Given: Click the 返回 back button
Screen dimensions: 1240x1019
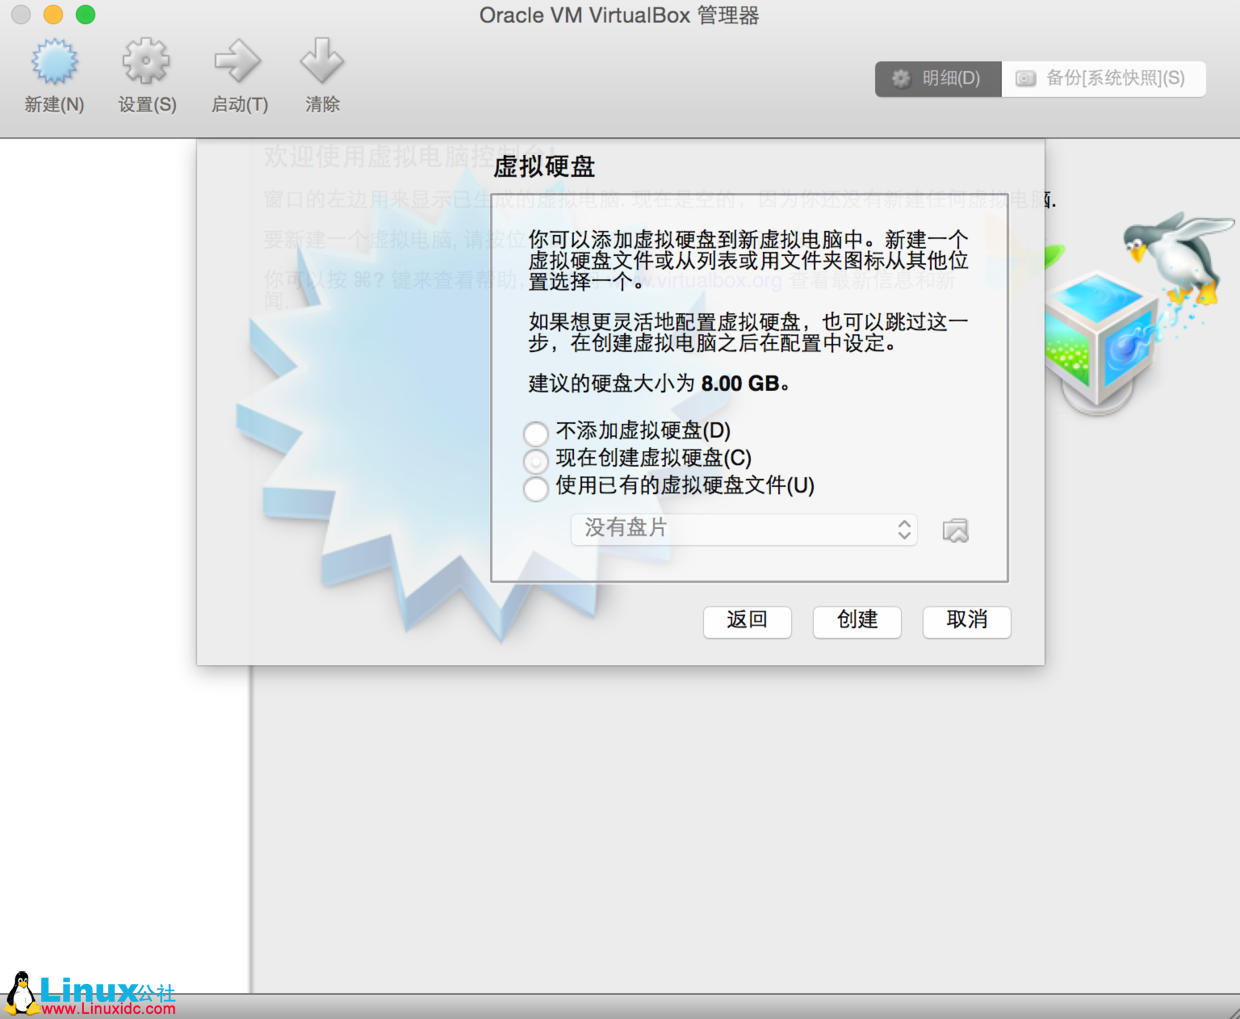Looking at the screenshot, I should click(x=747, y=621).
